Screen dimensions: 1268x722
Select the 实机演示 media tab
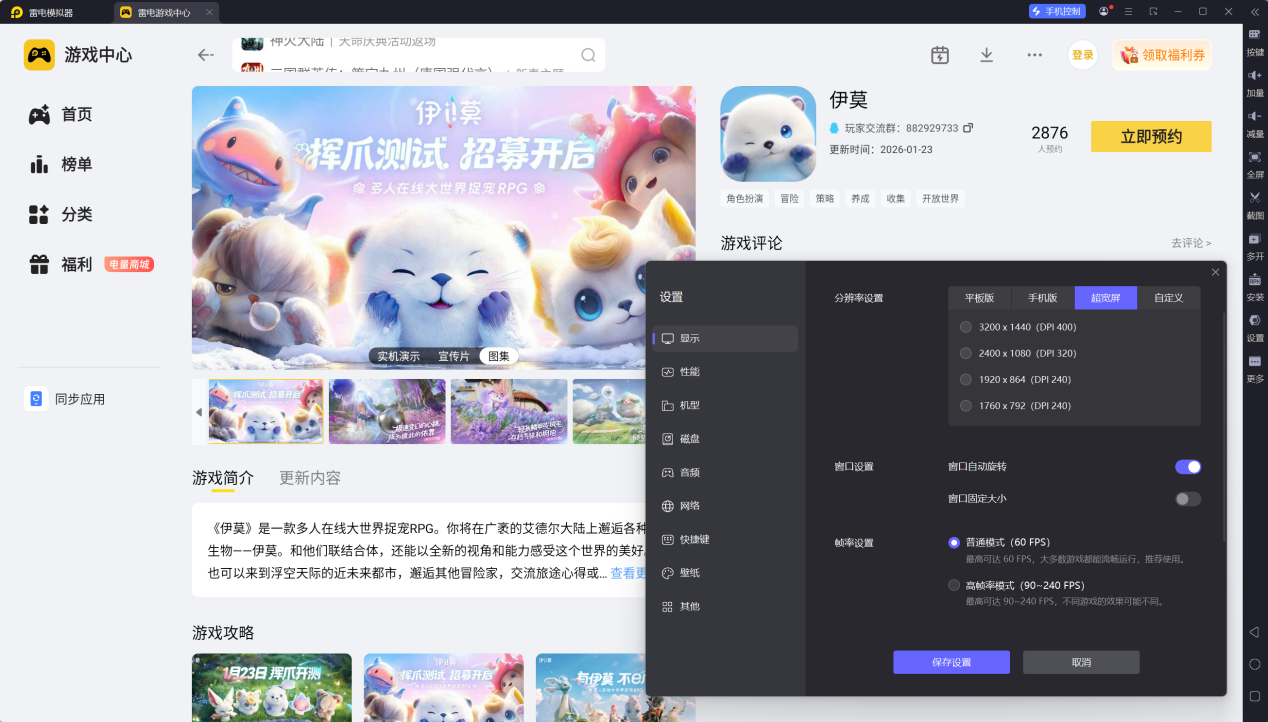pyautogui.click(x=398, y=356)
